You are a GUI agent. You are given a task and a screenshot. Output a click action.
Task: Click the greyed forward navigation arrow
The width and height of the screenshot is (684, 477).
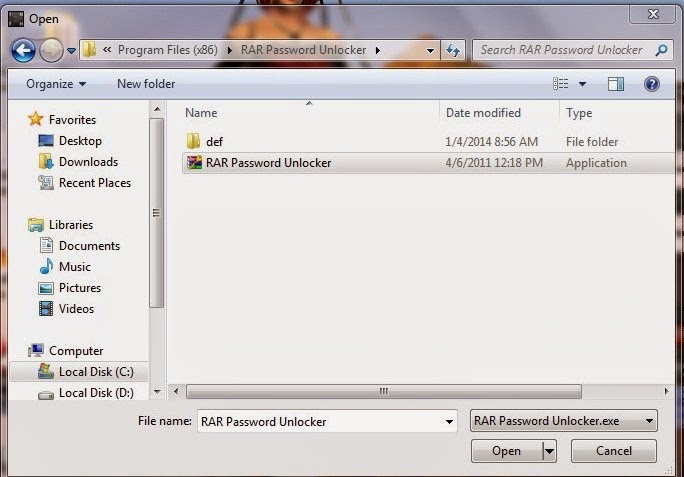(x=51, y=51)
